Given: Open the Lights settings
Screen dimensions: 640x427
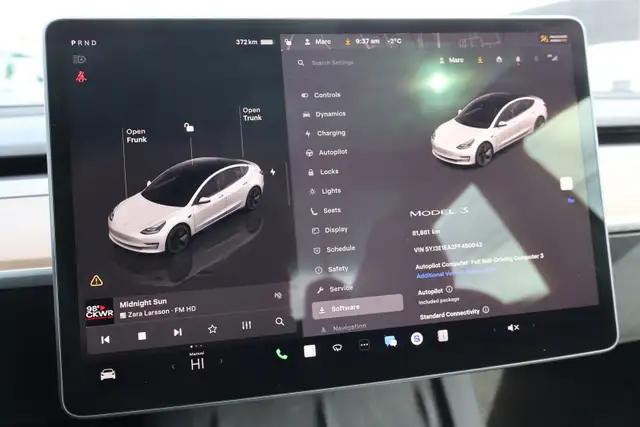Looking at the screenshot, I should (x=325, y=191).
